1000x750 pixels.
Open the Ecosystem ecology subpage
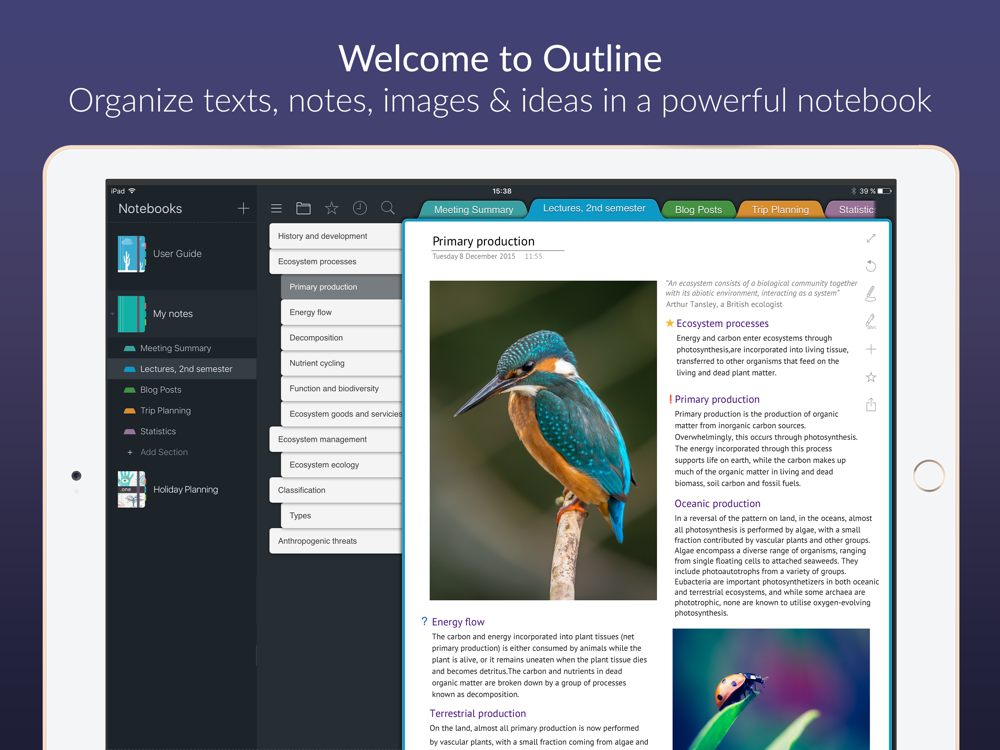pos(341,465)
